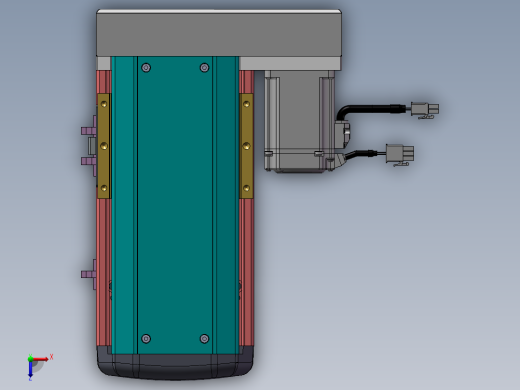Click the top-left screw on teal cover
The width and height of the screenshot is (520, 390).
coord(146,68)
